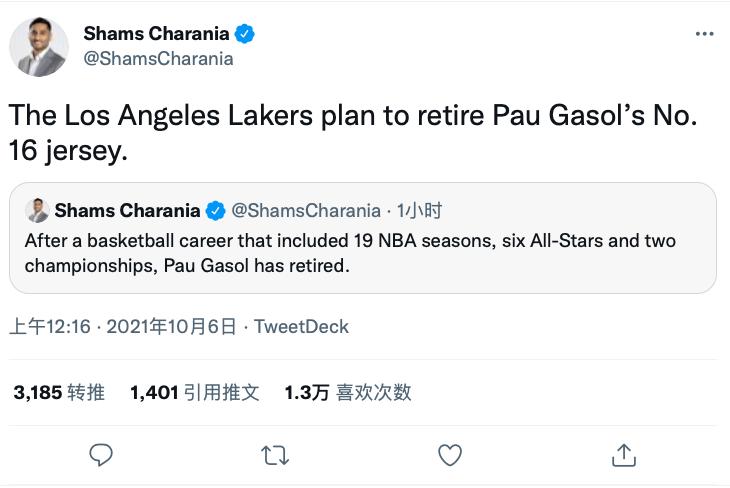Like the tweet with heart icon
The height and width of the screenshot is (488, 730).
click(x=450, y=455)
